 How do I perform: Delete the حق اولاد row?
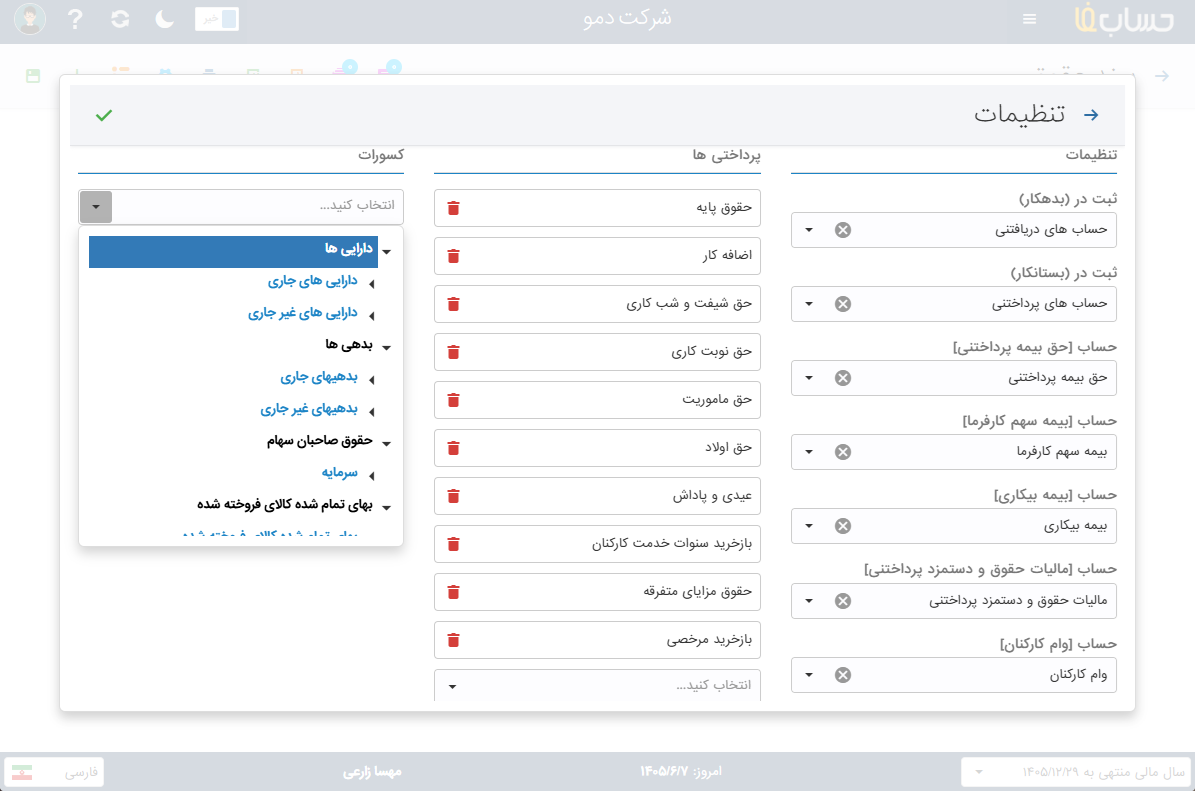pos(453,448)
